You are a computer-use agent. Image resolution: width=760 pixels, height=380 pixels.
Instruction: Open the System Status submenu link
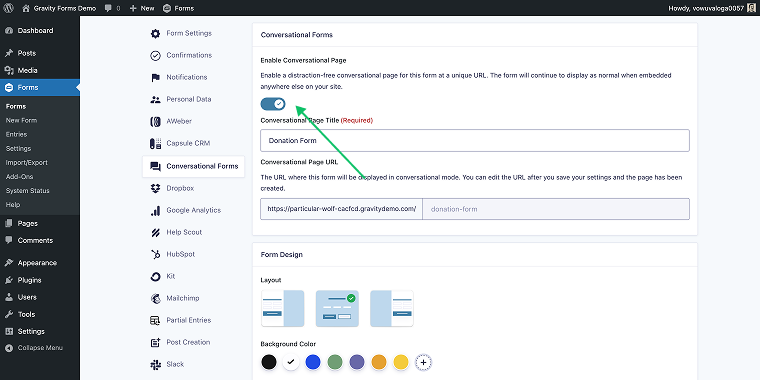(x=28, y=190)
